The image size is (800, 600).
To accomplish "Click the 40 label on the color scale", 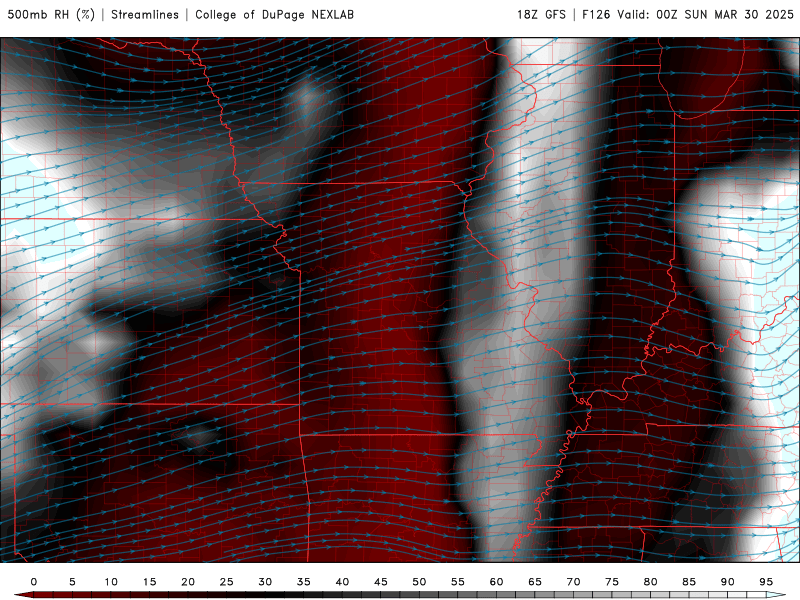I will 342,582.
